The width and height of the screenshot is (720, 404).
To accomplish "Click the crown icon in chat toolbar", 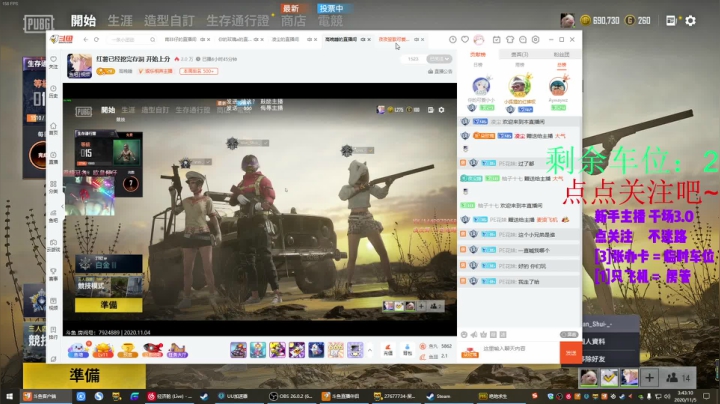I will point(483,335).
